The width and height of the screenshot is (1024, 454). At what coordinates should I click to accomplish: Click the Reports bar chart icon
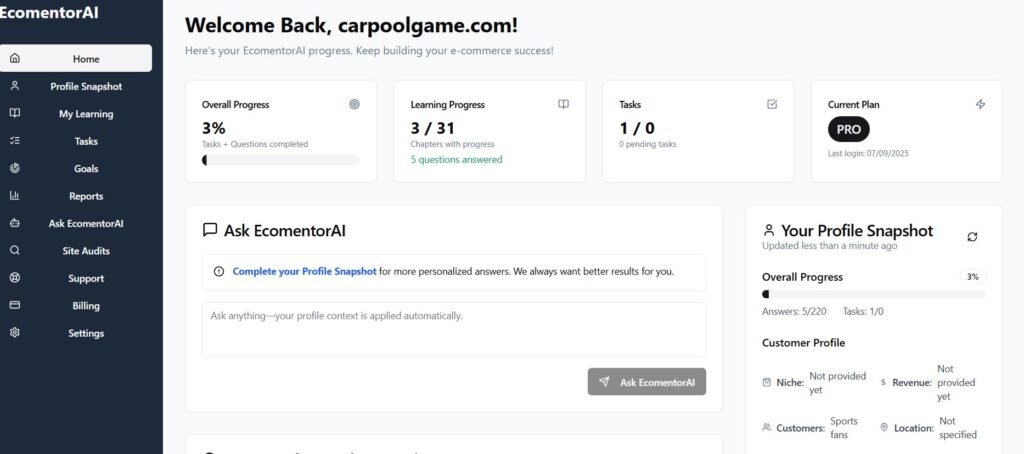point(15,196)
